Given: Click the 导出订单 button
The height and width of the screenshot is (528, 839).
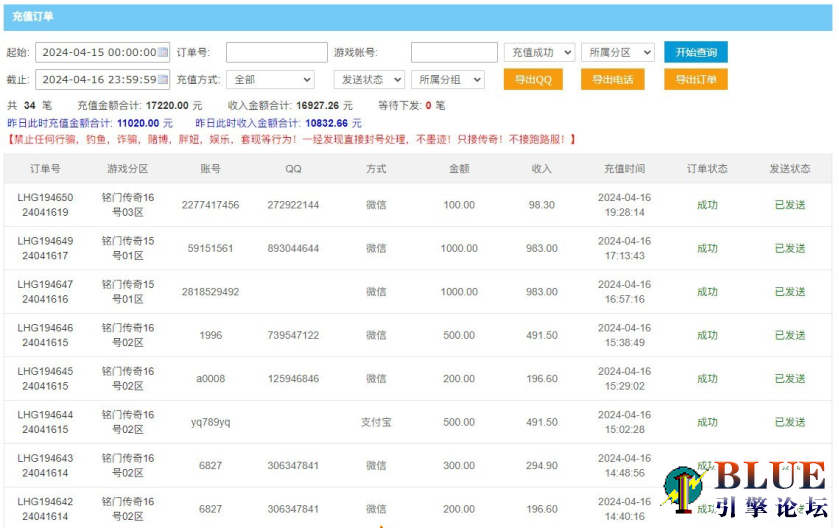Looking at the screenshot, I should (x=696, y=80).
